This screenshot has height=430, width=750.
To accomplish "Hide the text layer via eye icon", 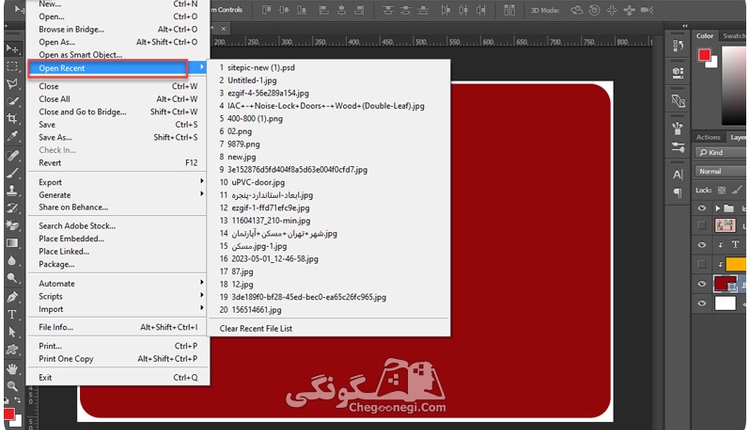I will pyautogui.click(x=702, y=244).
